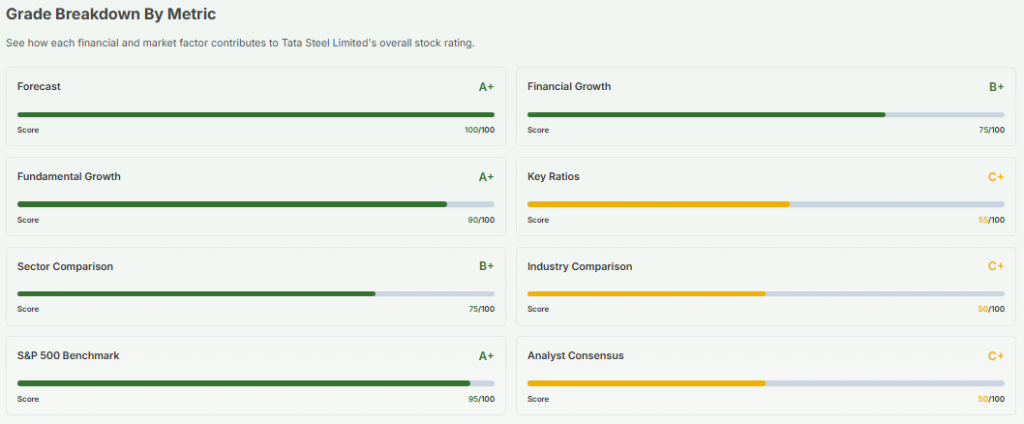1024x424 pixels.
Task: Select the Forecast metric title
Action: (39, 87)
